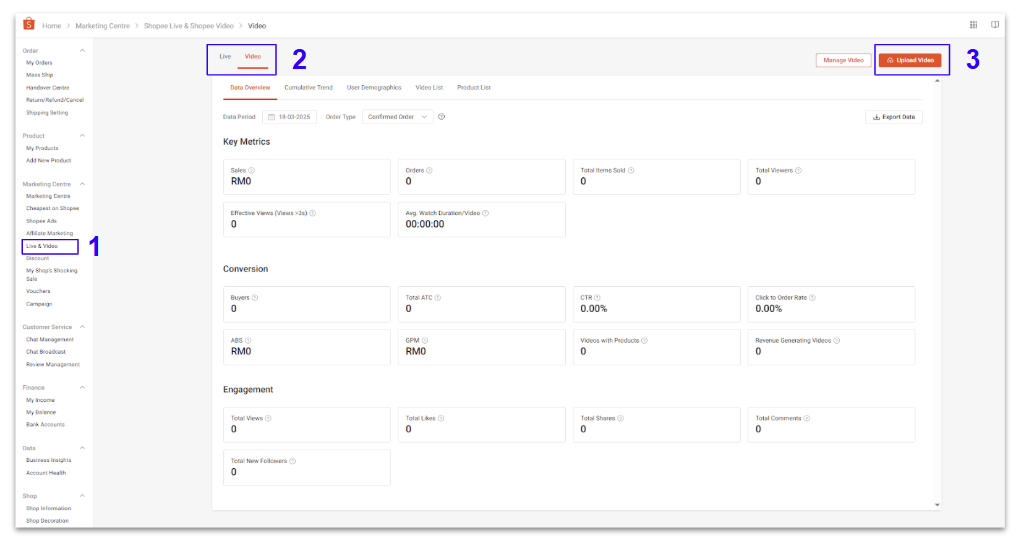Collapse the Finance sidebar section
1017x540 pixels.
[x=82, y=388]
